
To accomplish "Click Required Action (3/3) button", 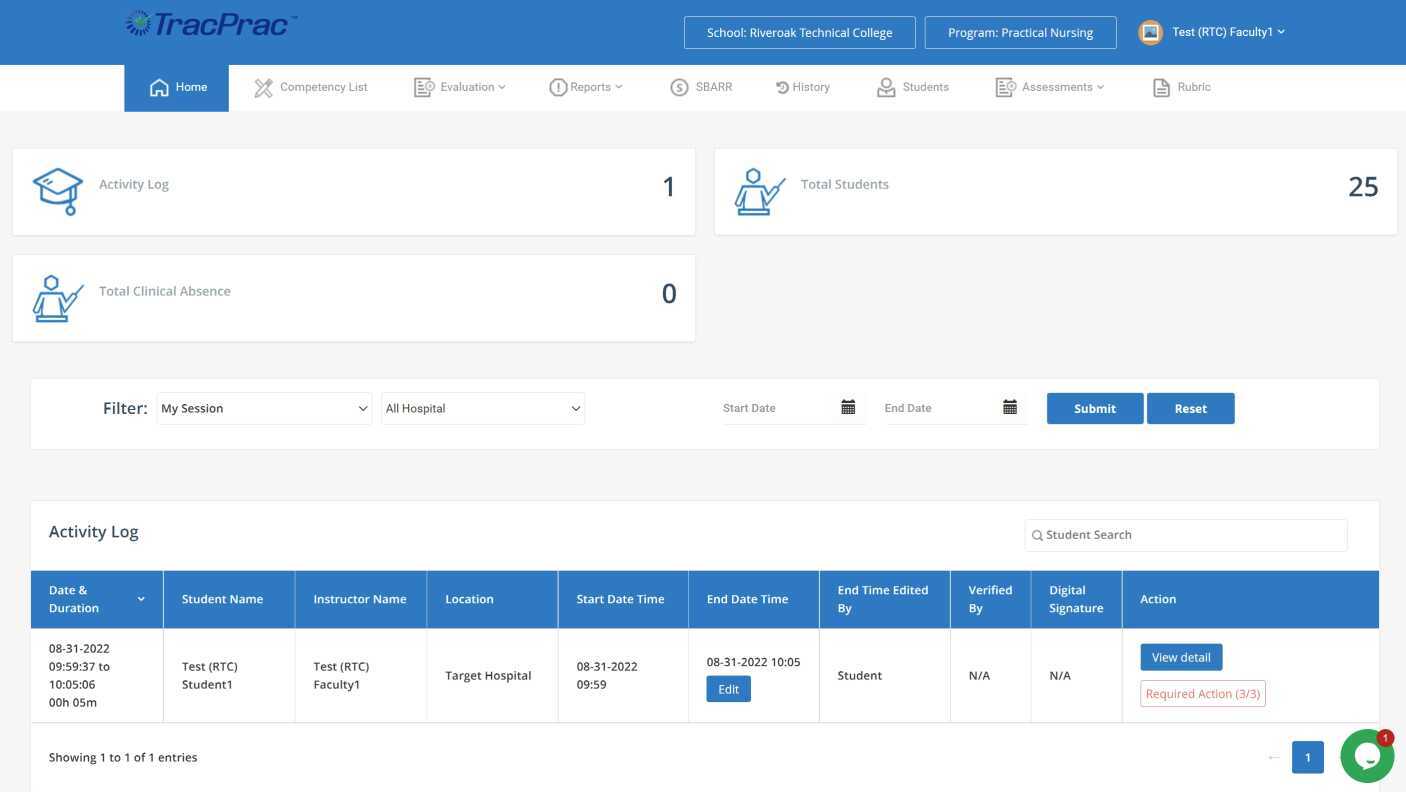I will point(1202,693).
